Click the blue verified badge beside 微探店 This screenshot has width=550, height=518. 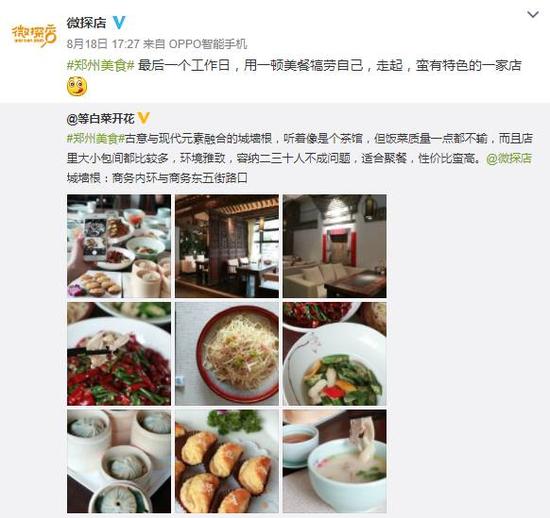[x=119, y=23]
